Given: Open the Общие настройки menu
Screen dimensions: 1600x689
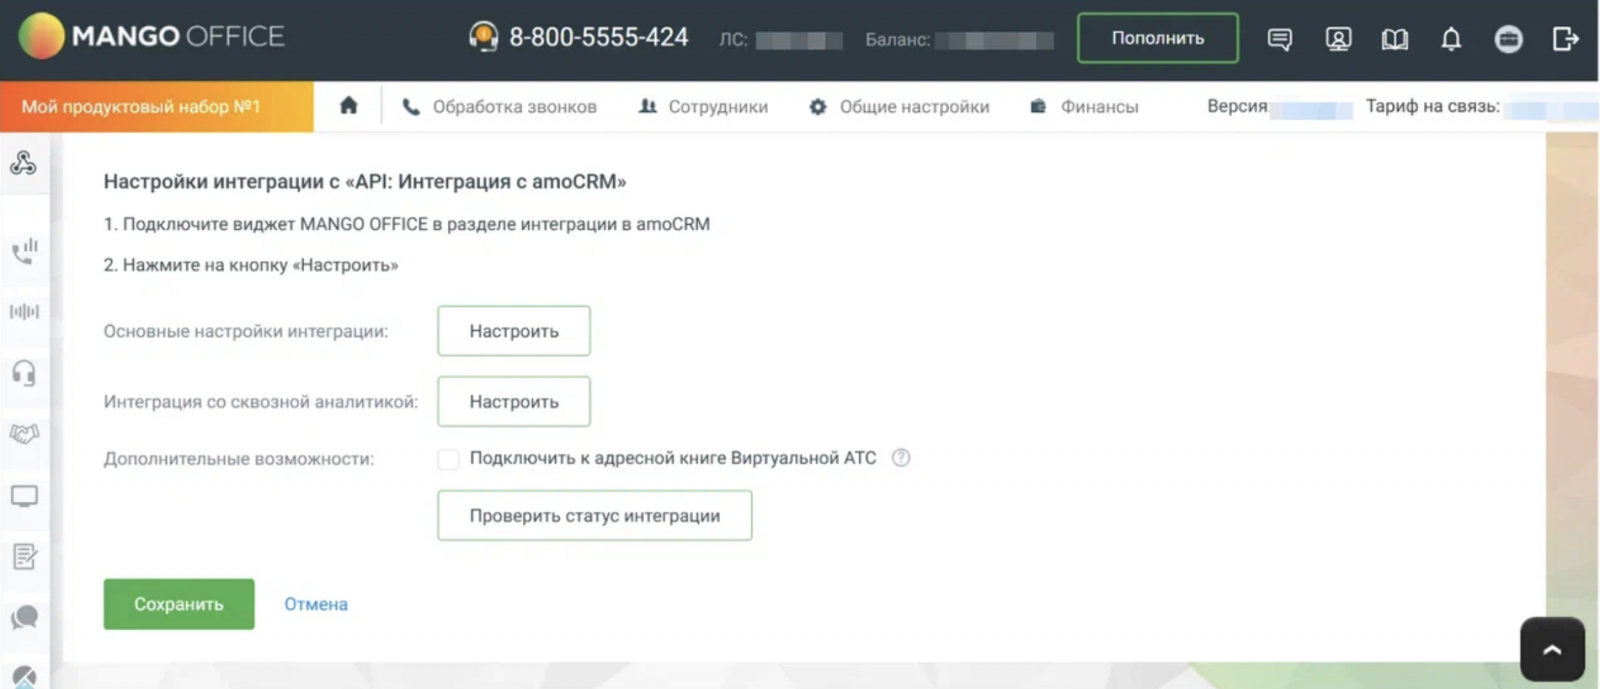Looking at the screenshot, I should pyautogui.click(x=899, y=106).
